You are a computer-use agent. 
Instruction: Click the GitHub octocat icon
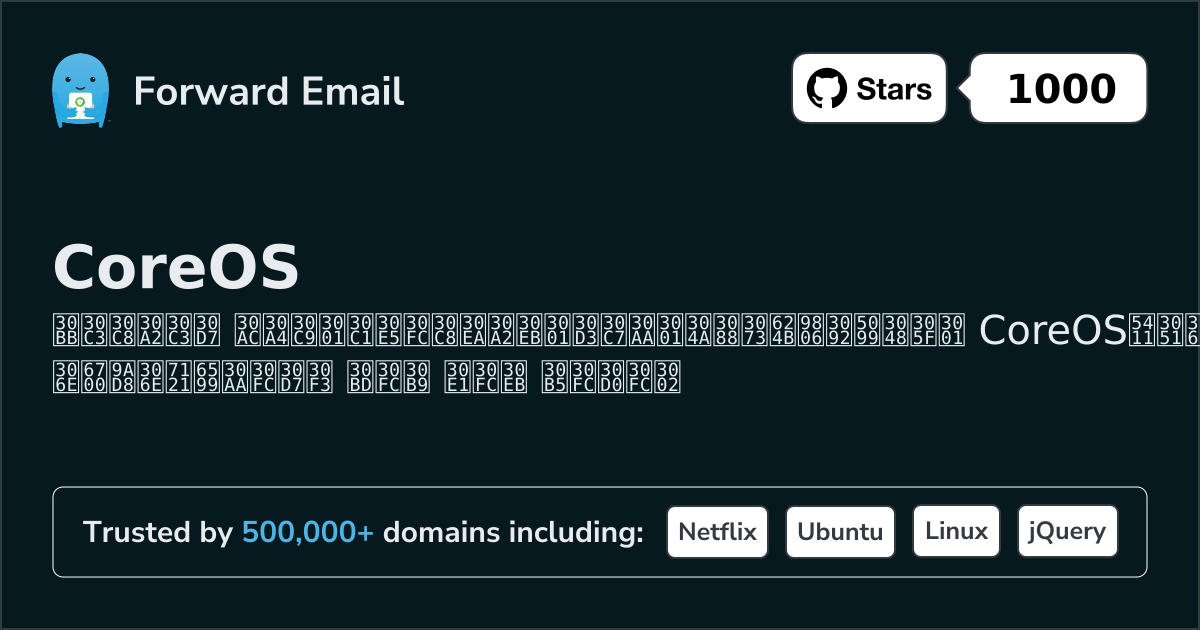point(827,89)
